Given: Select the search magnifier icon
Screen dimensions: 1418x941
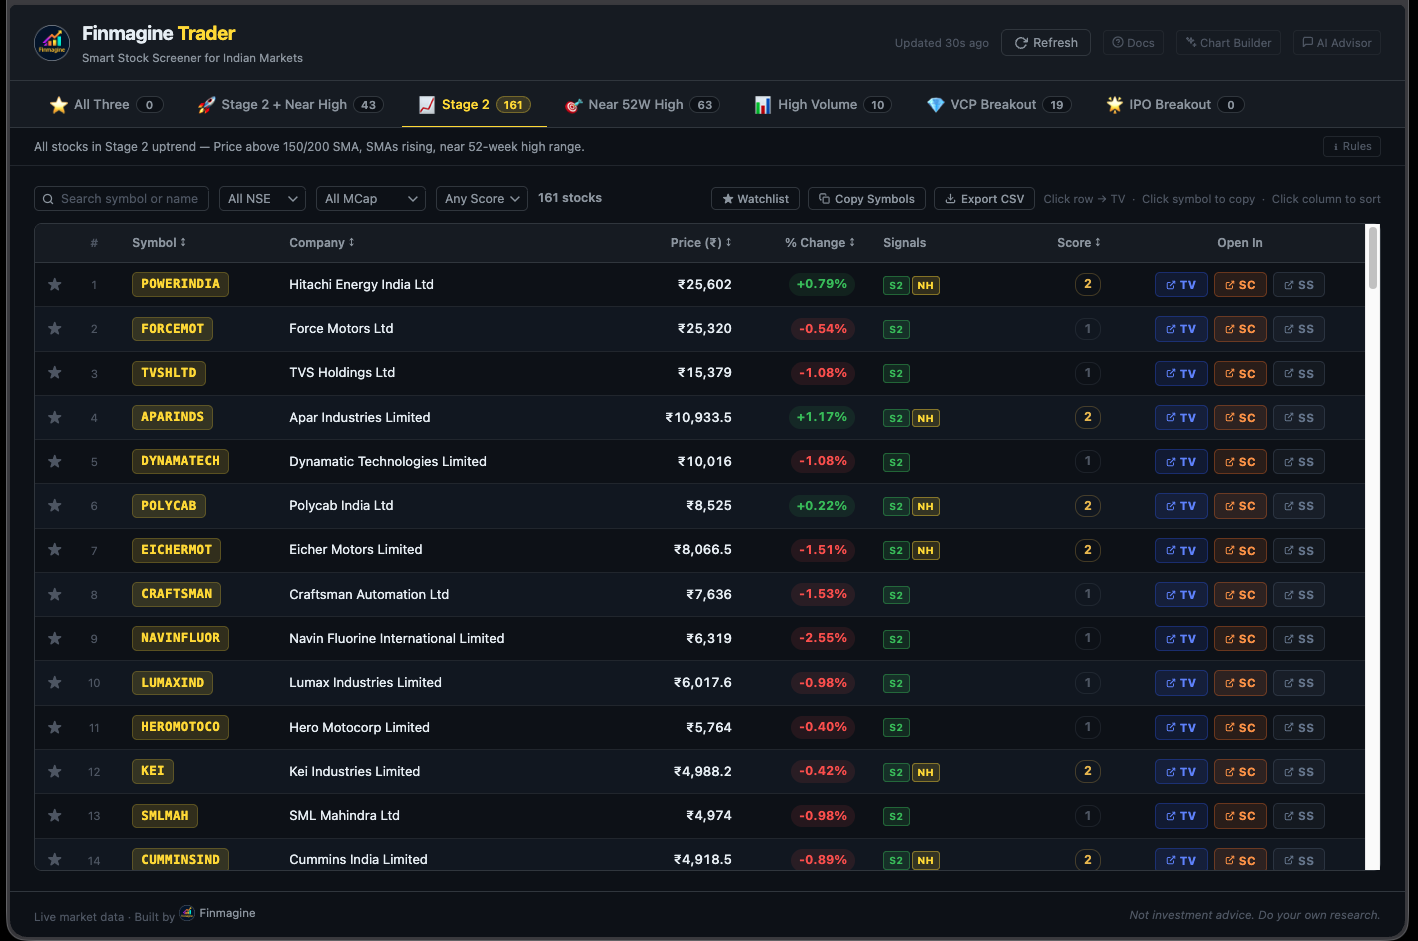Looking at the screenshot, I should (x=47, y=198).
